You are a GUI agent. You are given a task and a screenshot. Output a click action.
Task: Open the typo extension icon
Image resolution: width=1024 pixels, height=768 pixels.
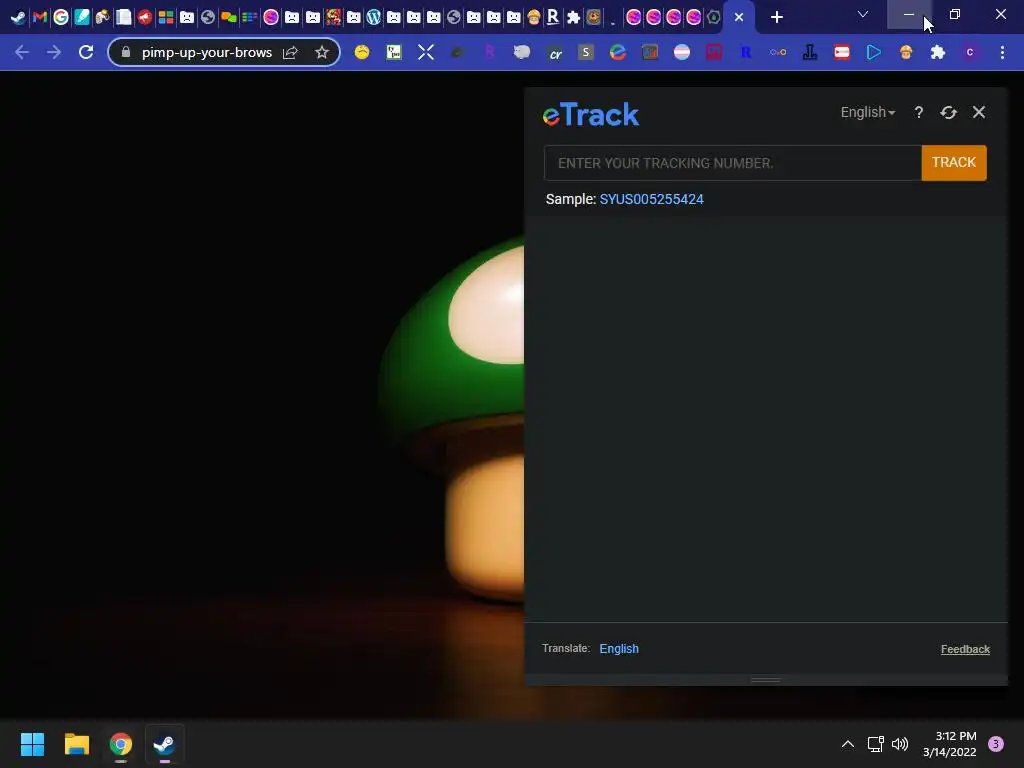pos(394,52)
